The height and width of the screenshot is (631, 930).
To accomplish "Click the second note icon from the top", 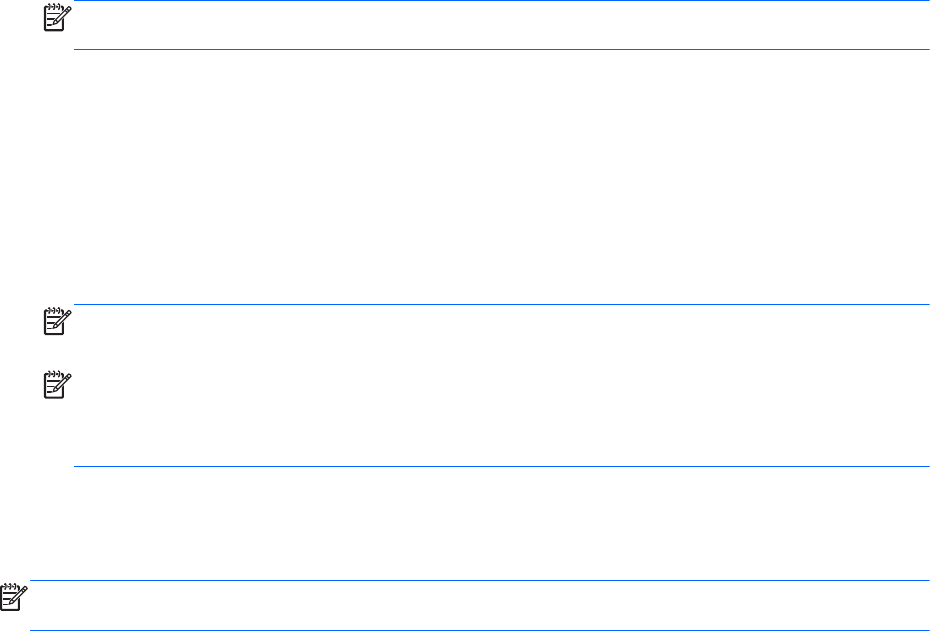I will (x=58, y=321).
